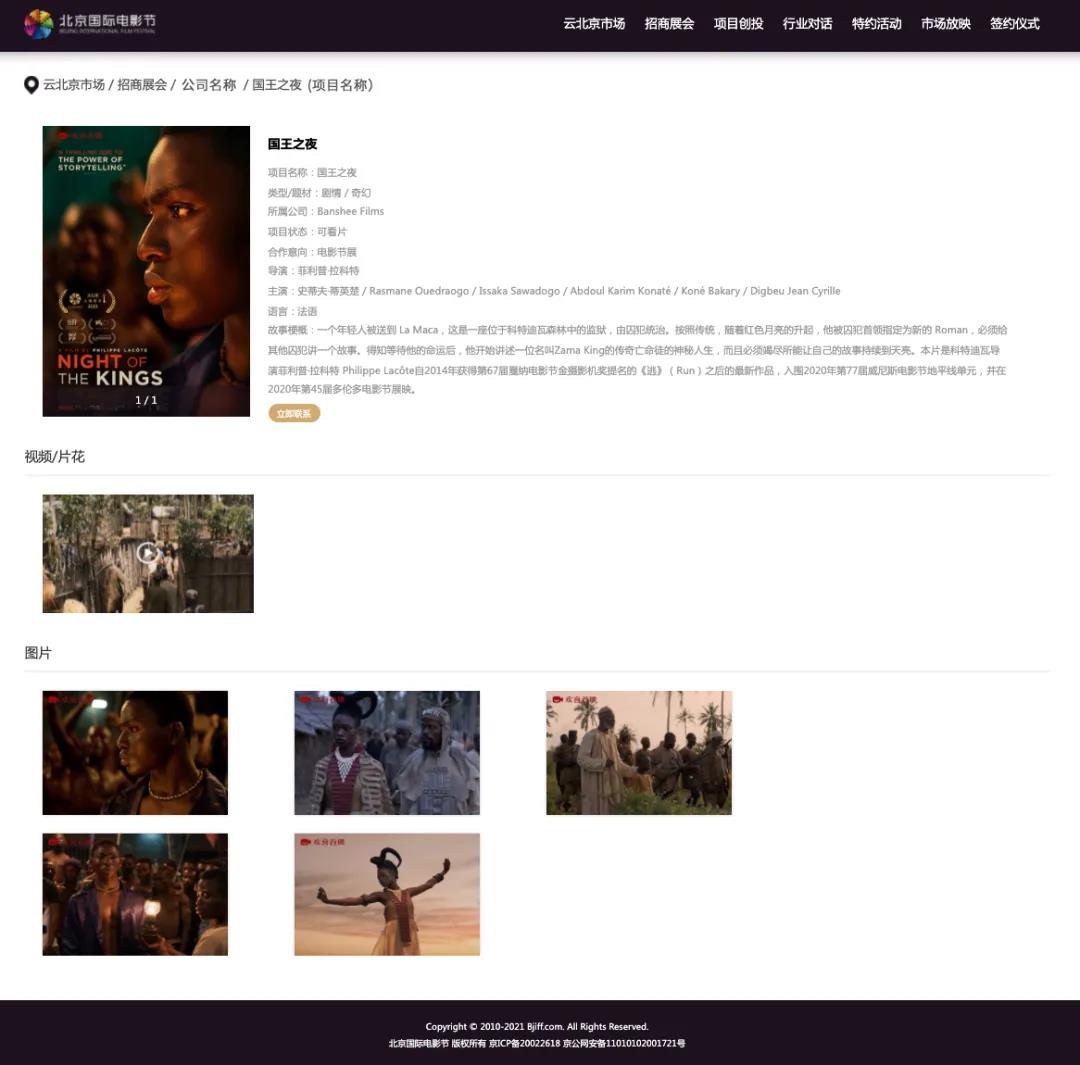Open still of woman with tall headdress
1080x1065 pixels.
coord(387,752)
